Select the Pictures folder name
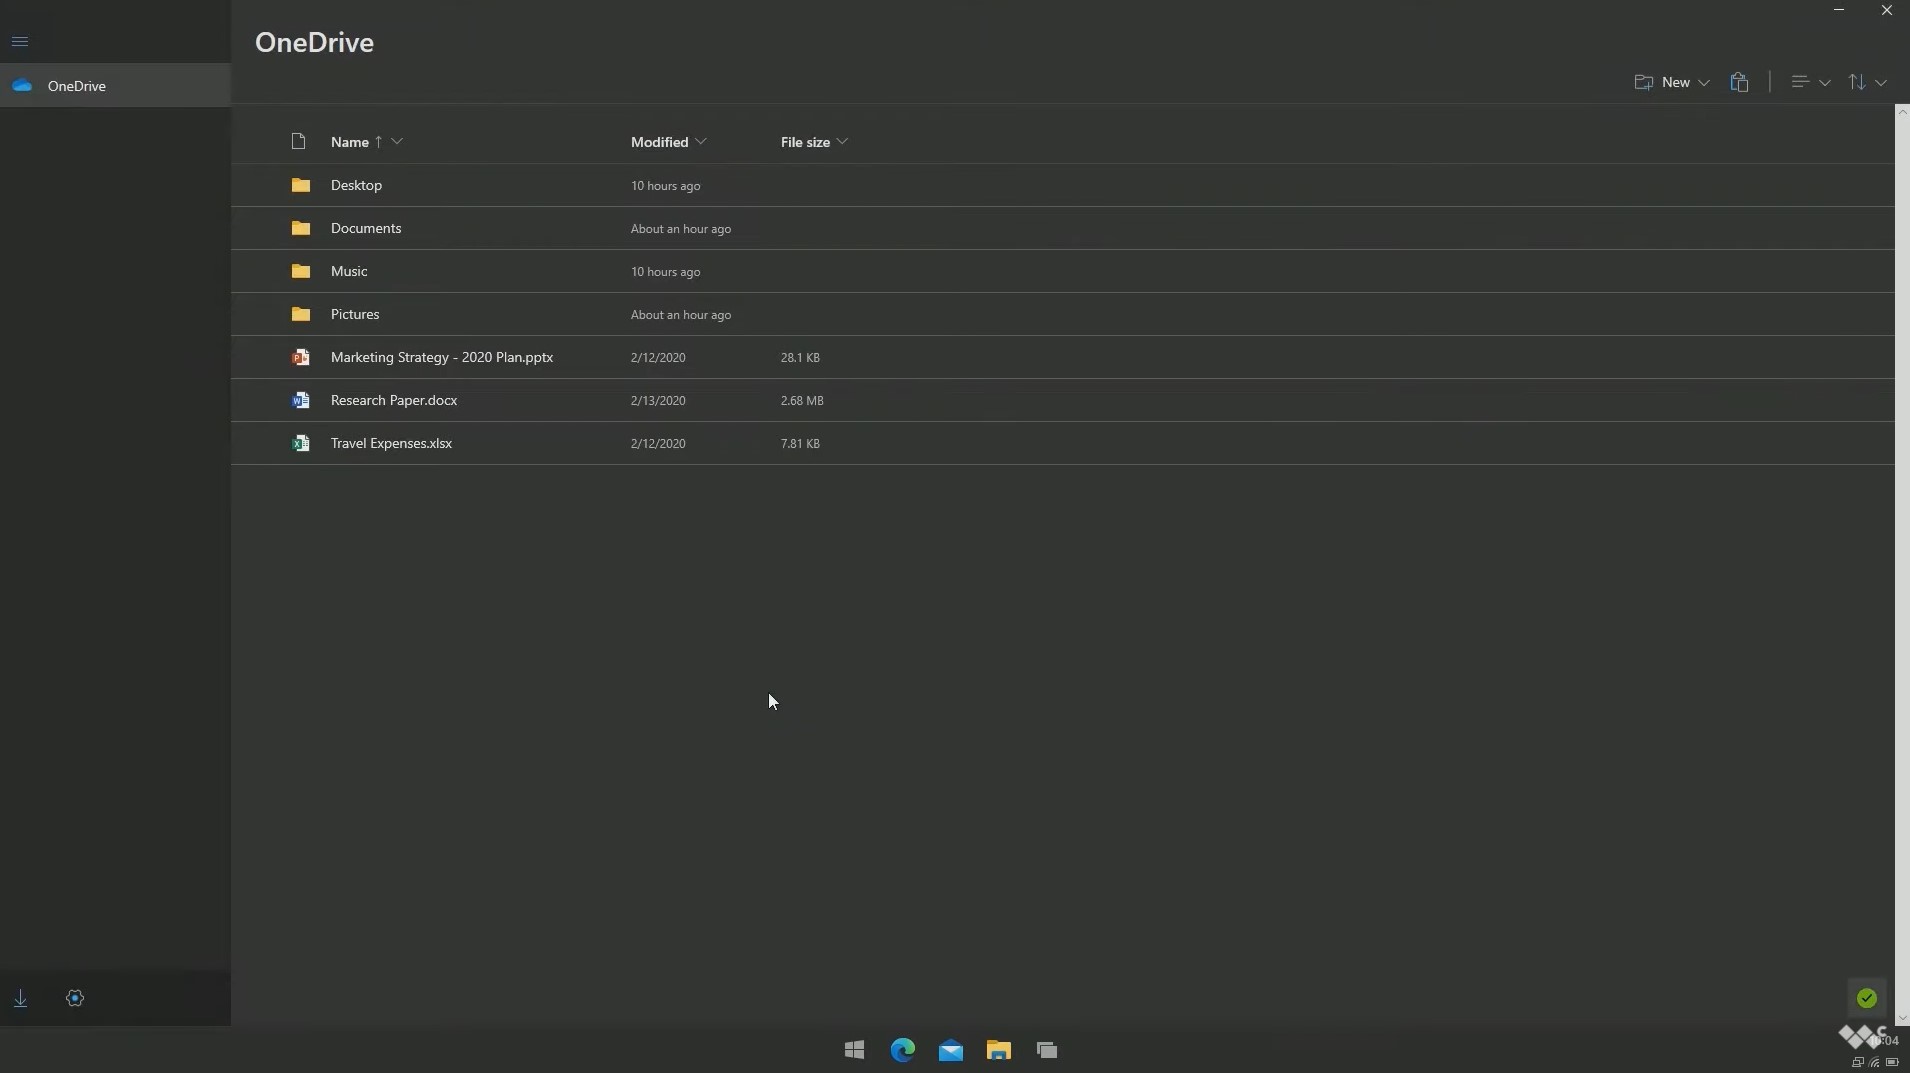 coord(355,314)
